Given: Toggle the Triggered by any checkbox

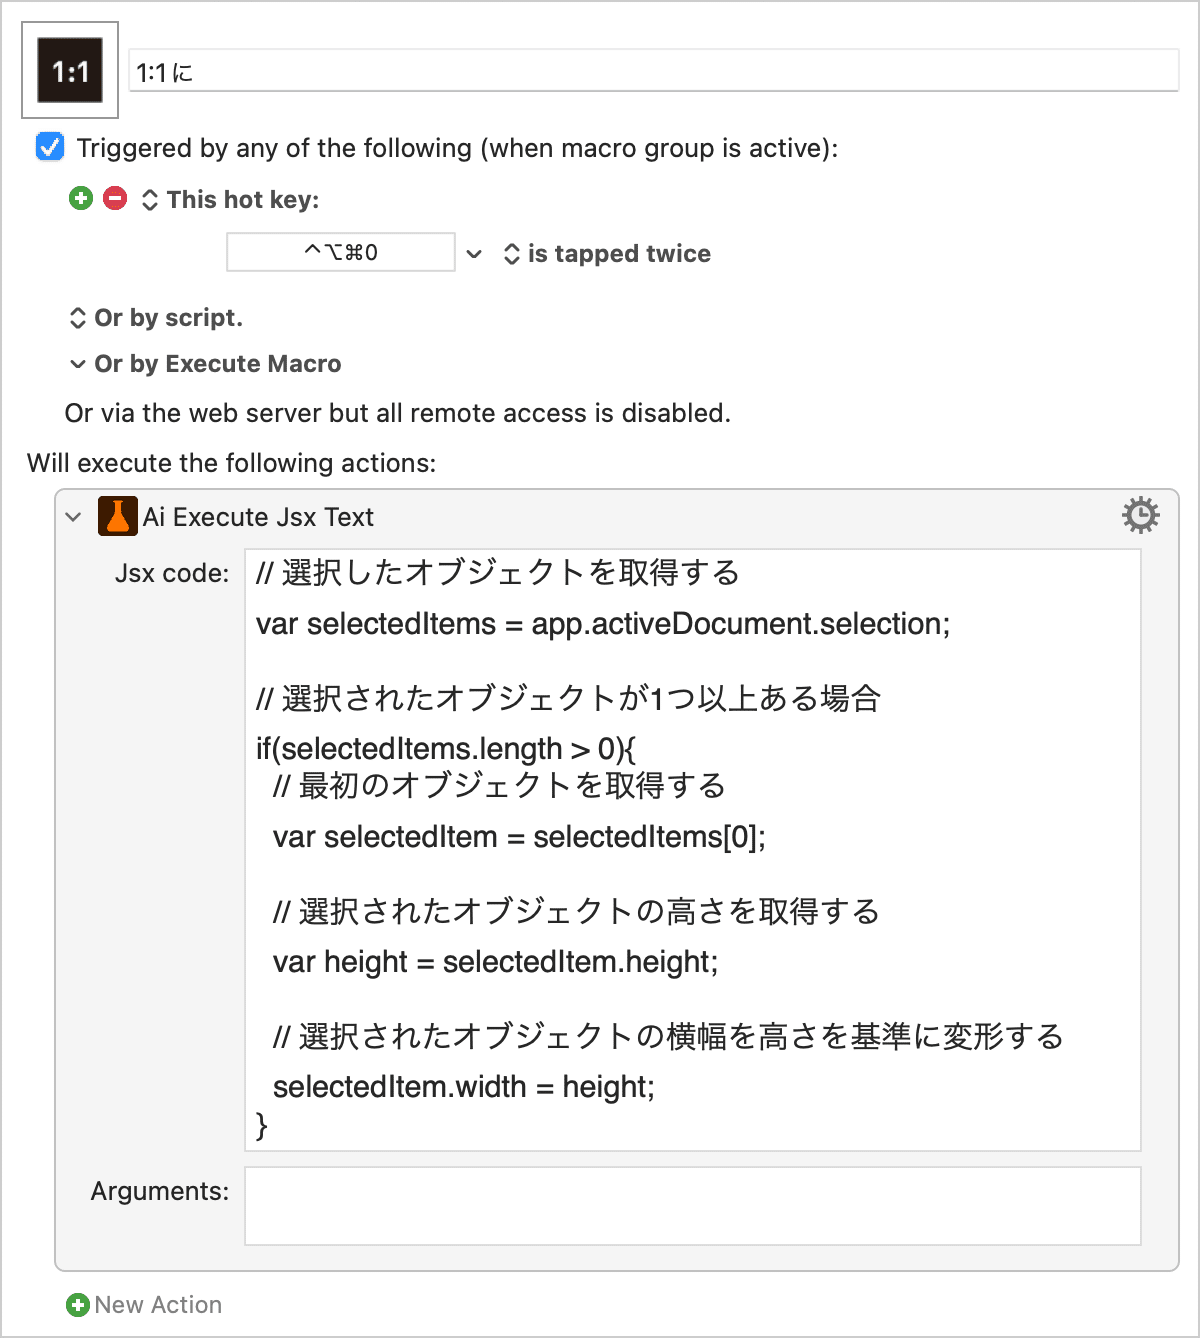Looking at the screenshot, I should pyautogui.click(x=50, y=147).
